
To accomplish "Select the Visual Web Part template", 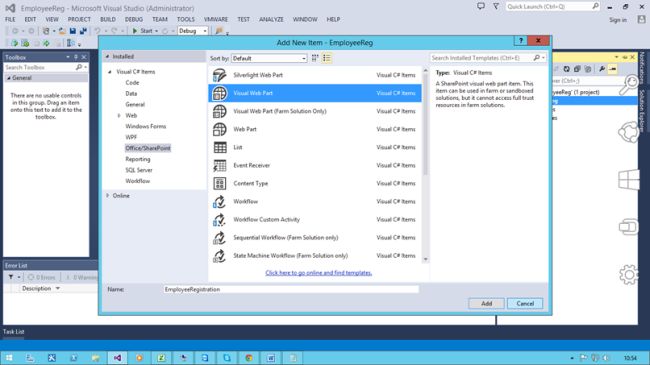I will (x=315, y=93).
